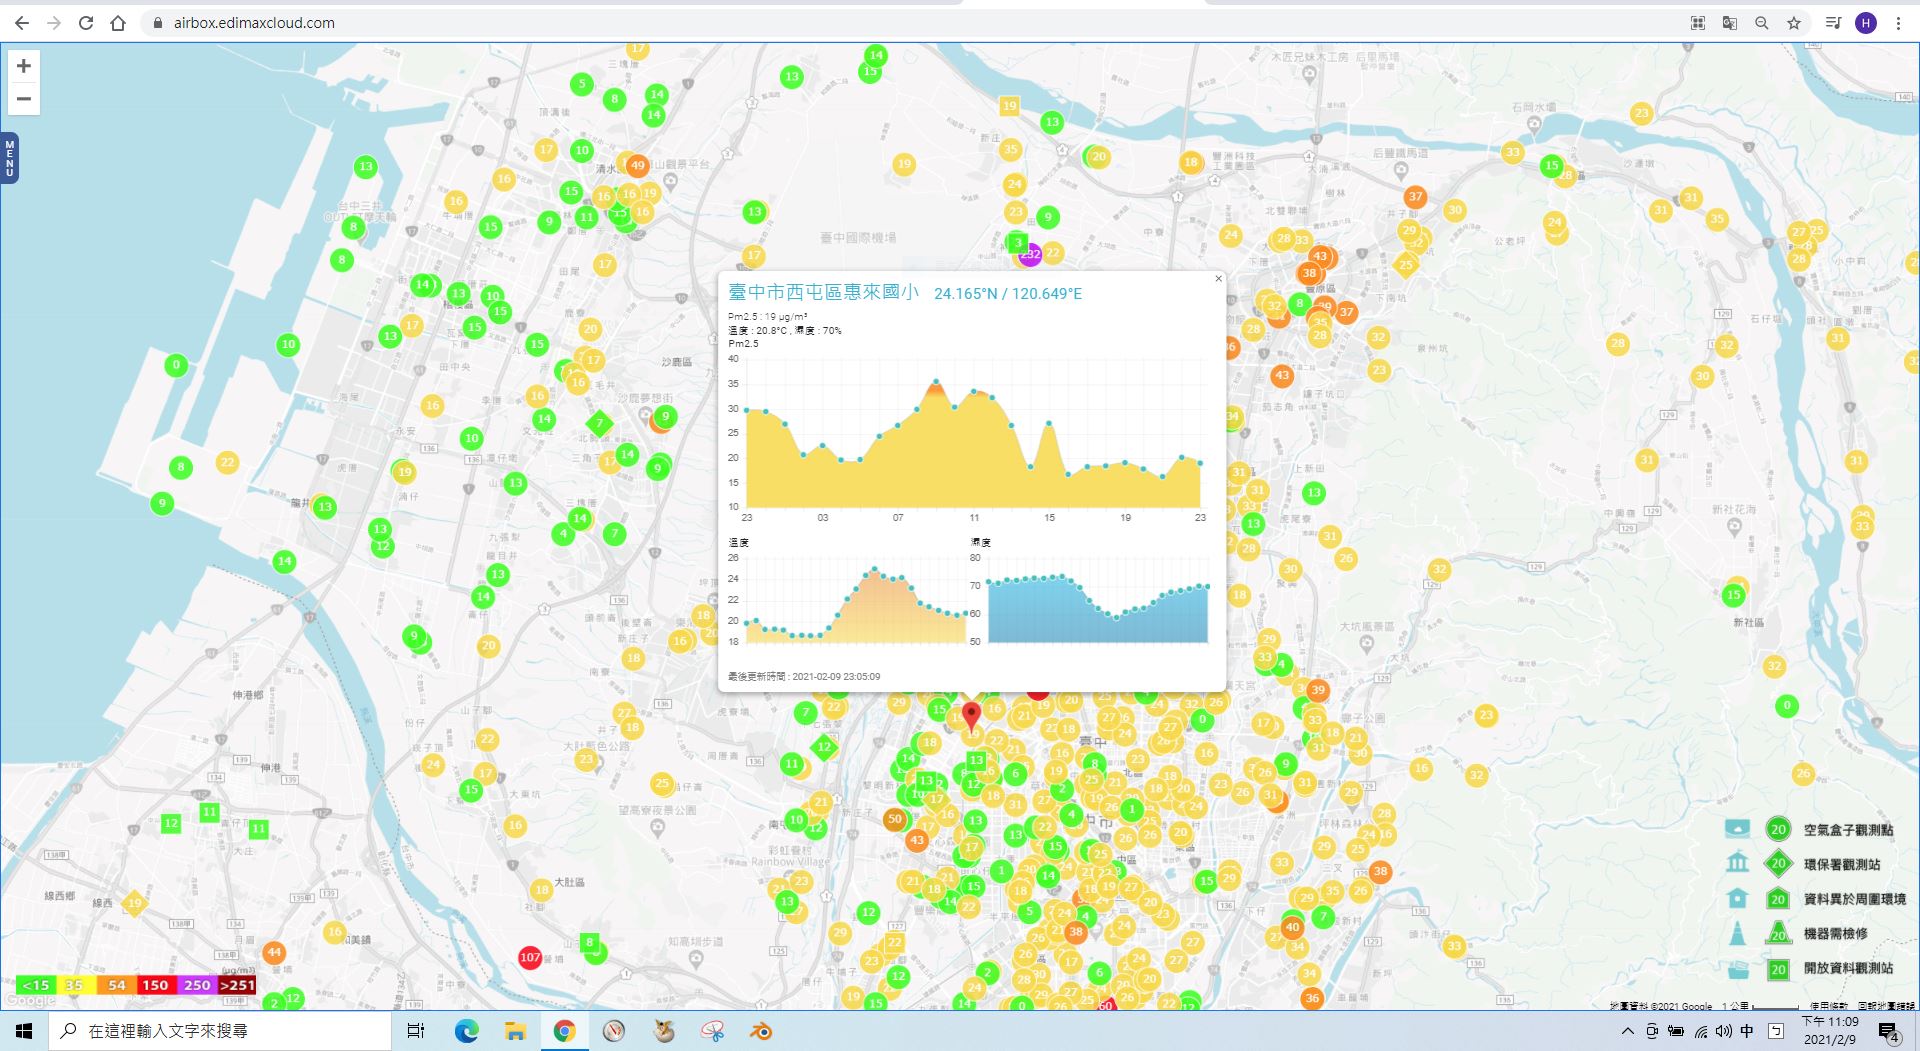The height and width of the screenshot is (1051, 1920).
Task: Select the orange 50 sensor marker
Action: click(895, 819)
